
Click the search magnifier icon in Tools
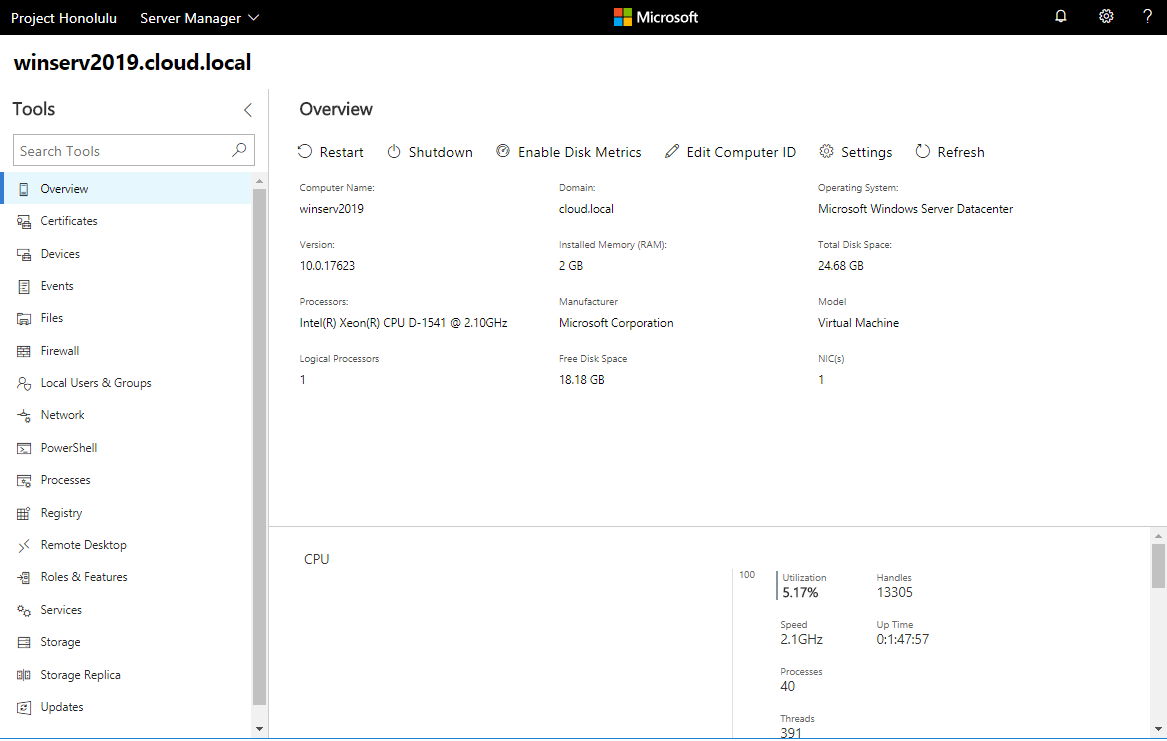tap(239, 151)
